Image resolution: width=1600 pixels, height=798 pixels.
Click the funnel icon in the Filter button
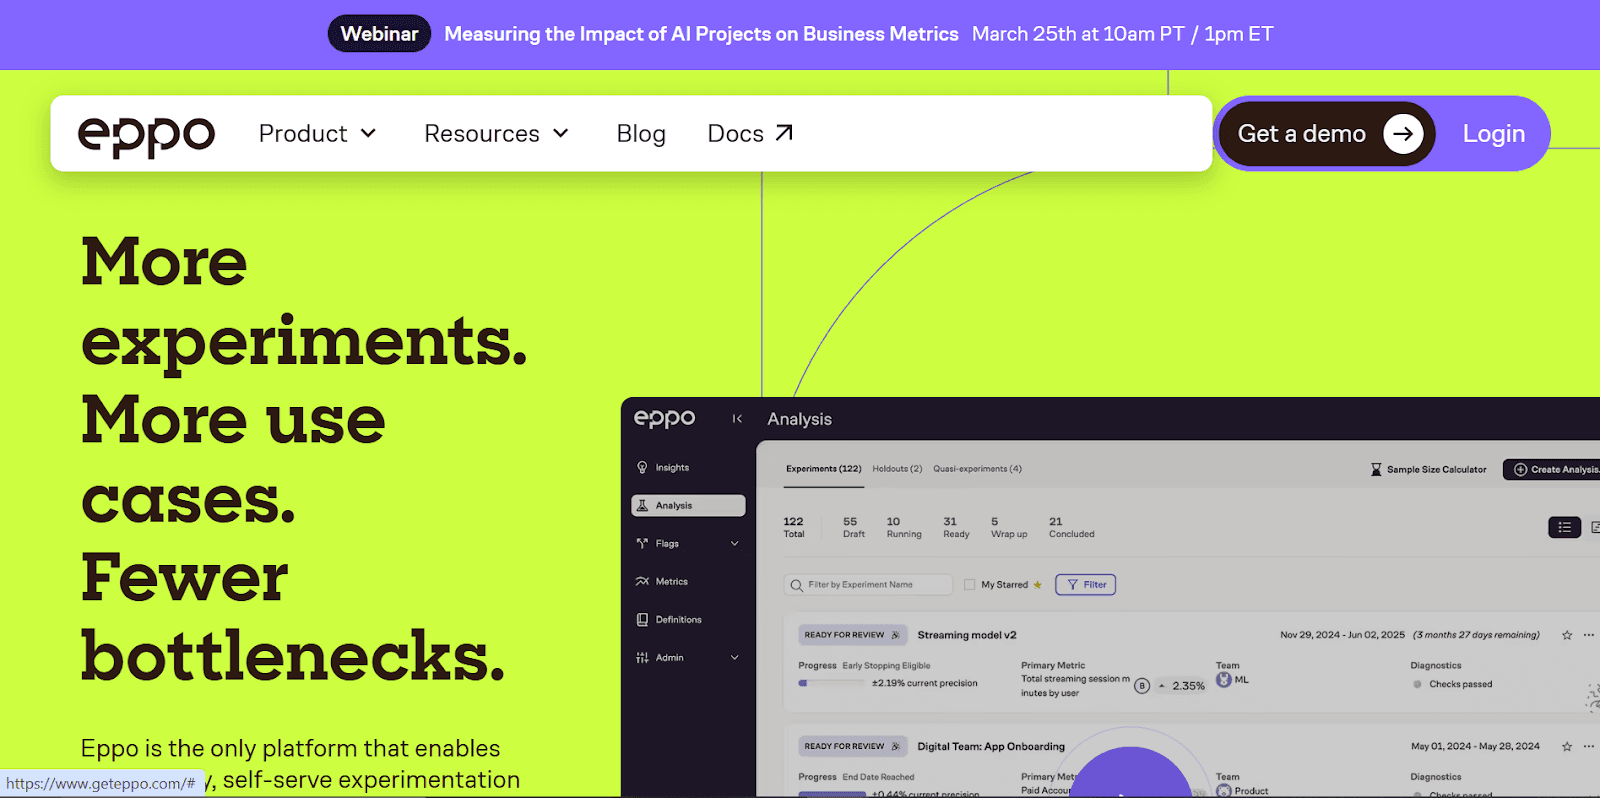pos(1073,585)
